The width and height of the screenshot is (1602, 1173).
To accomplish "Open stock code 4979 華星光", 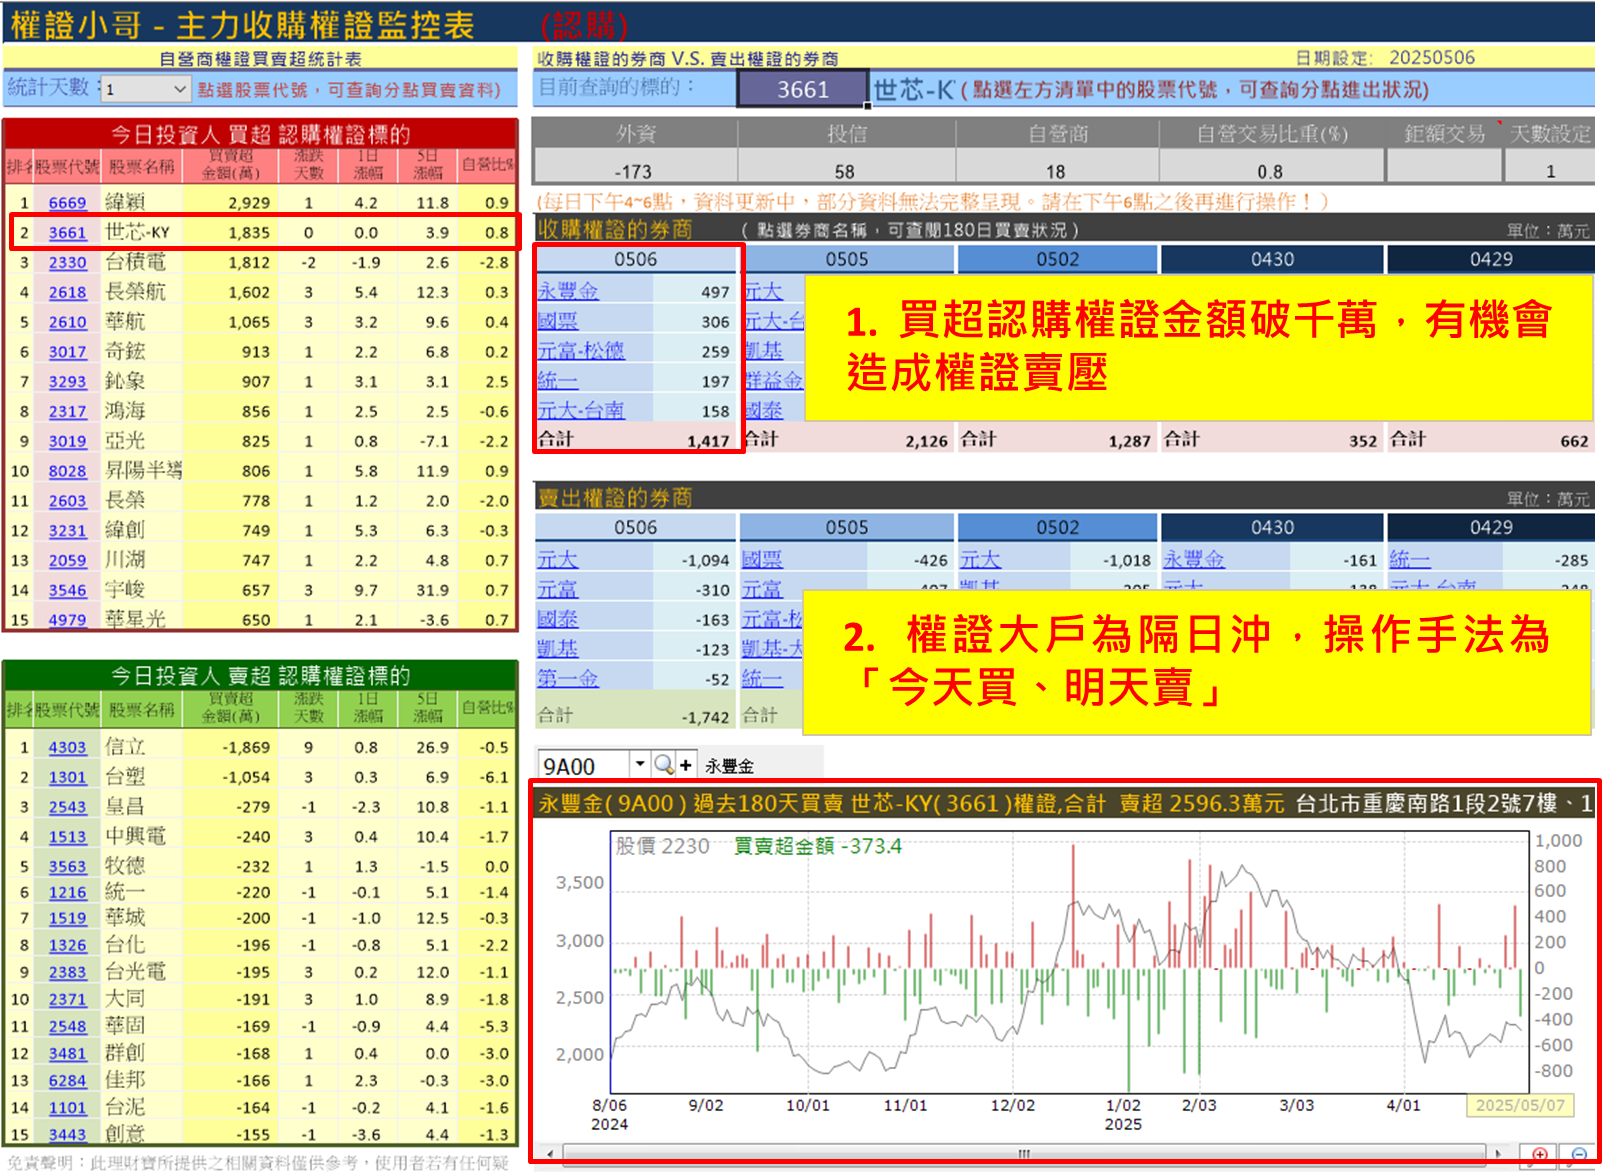I will tap(67, 620).
